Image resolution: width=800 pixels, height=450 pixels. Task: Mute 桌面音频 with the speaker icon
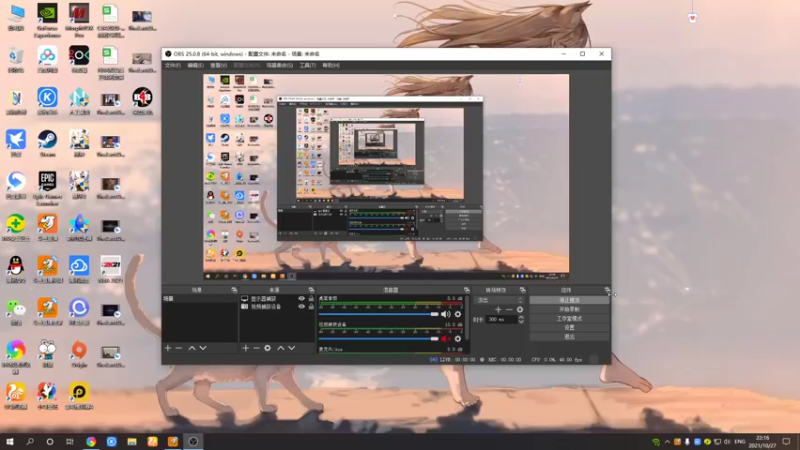[445, 314]
